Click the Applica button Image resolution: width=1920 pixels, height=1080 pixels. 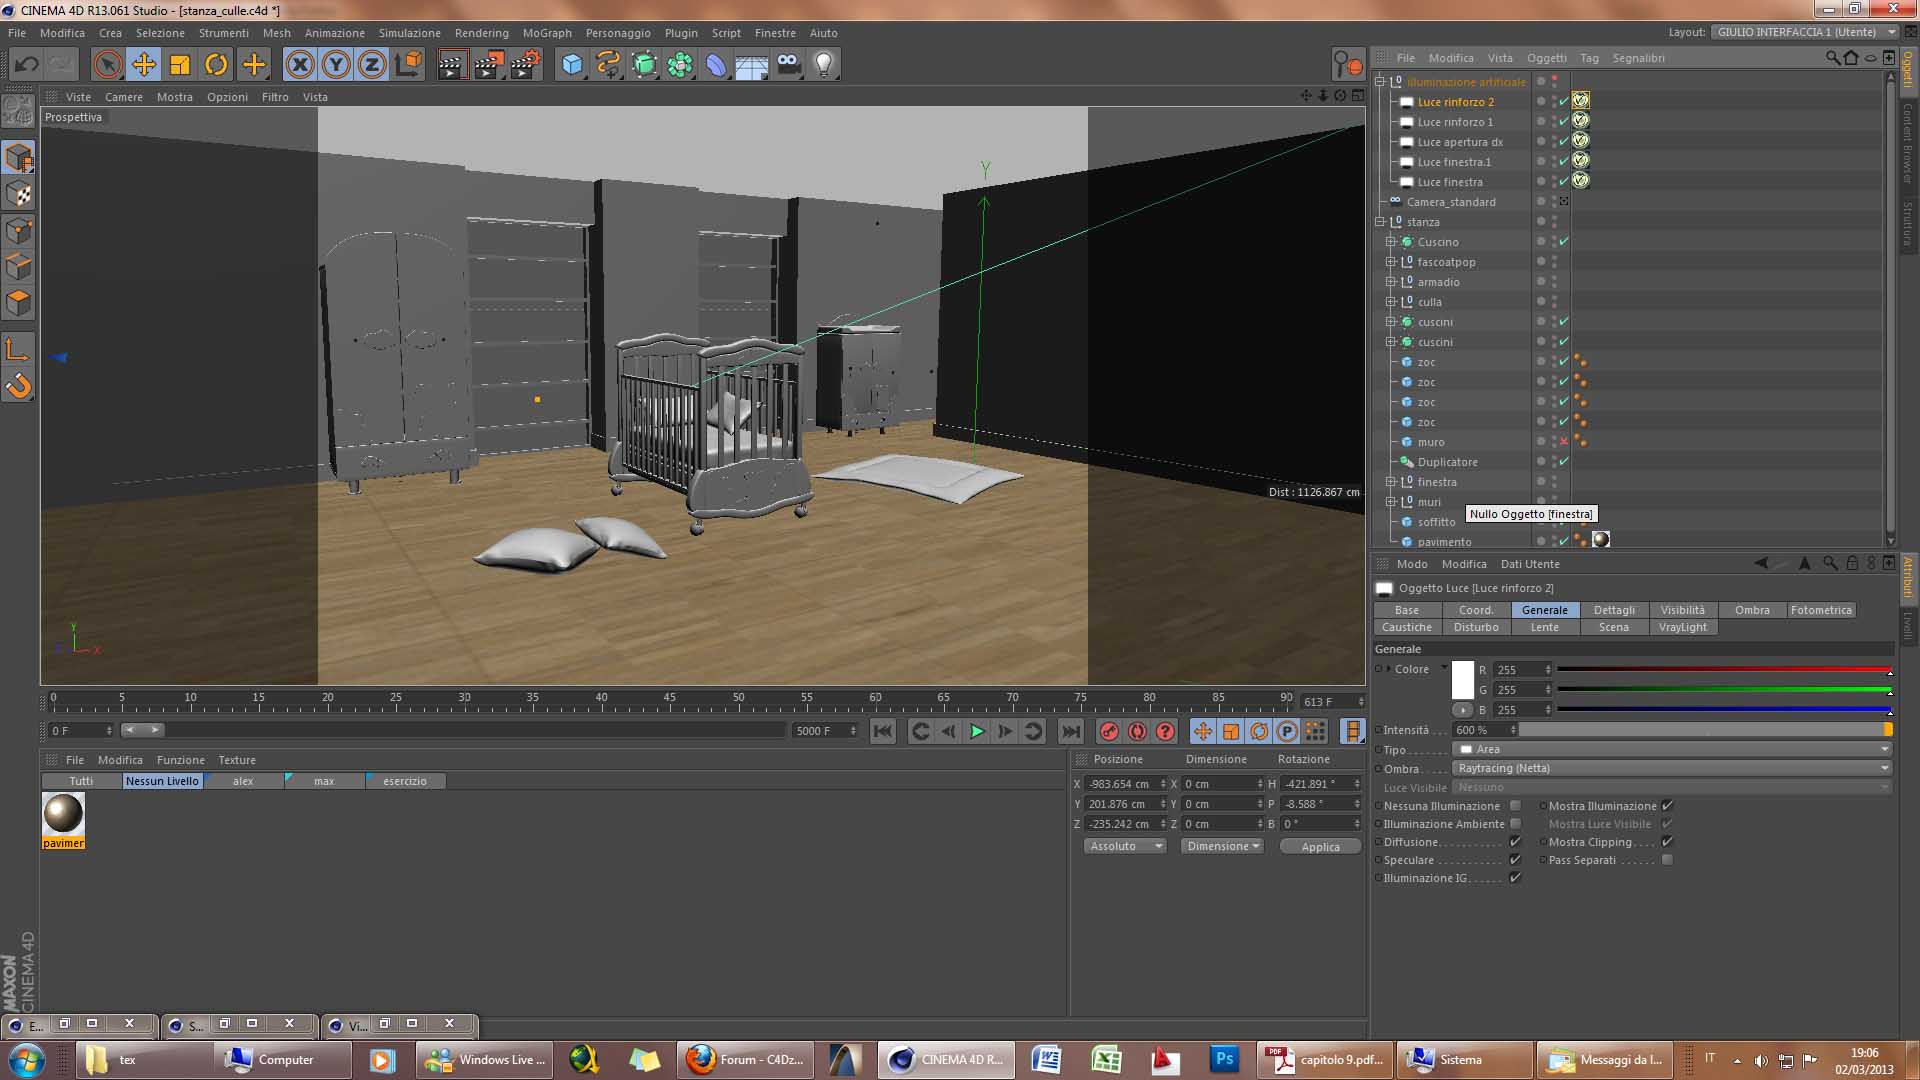(x=1320, y=847)
